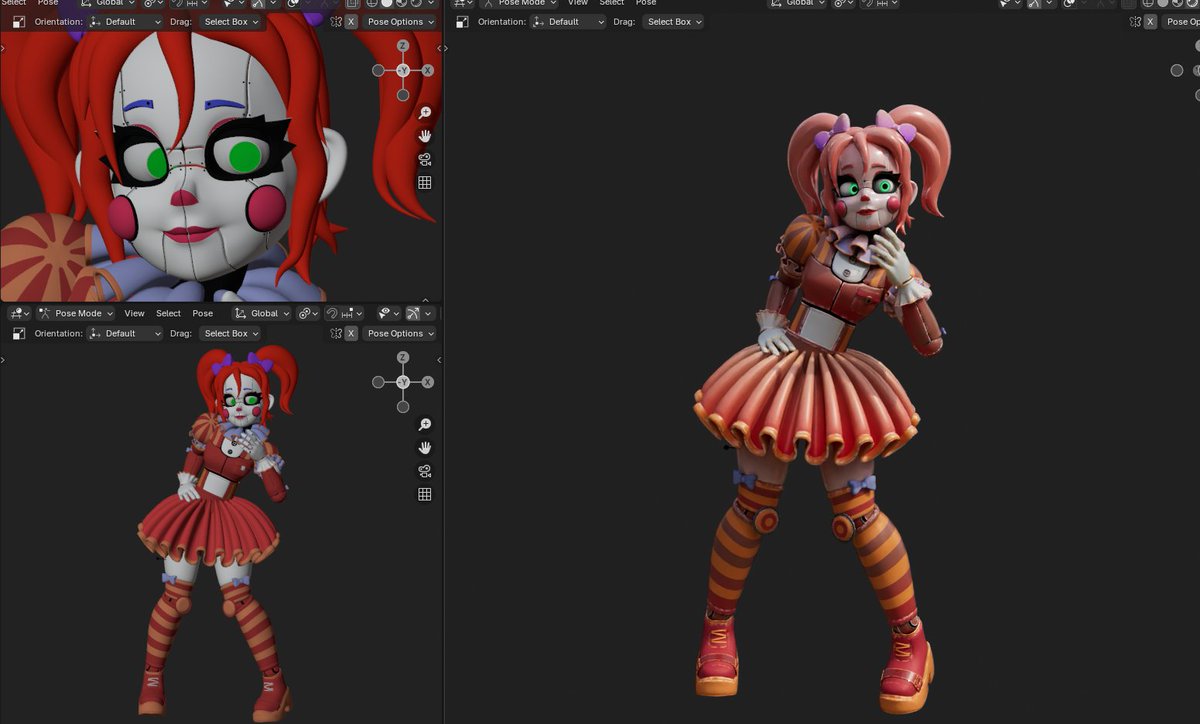The height and width of the screenshot is (724, 1200).
Task: Expand sidebar arrow at right of top-left viewport
Action: coord(440,47)
